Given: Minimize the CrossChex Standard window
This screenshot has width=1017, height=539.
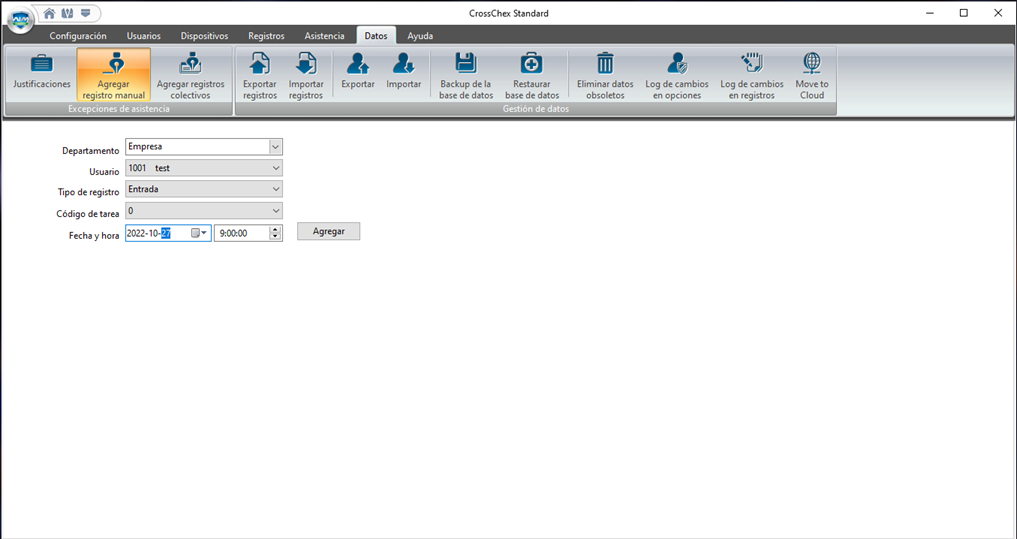Looking at the screenshot, I should (x=930, y=13).
